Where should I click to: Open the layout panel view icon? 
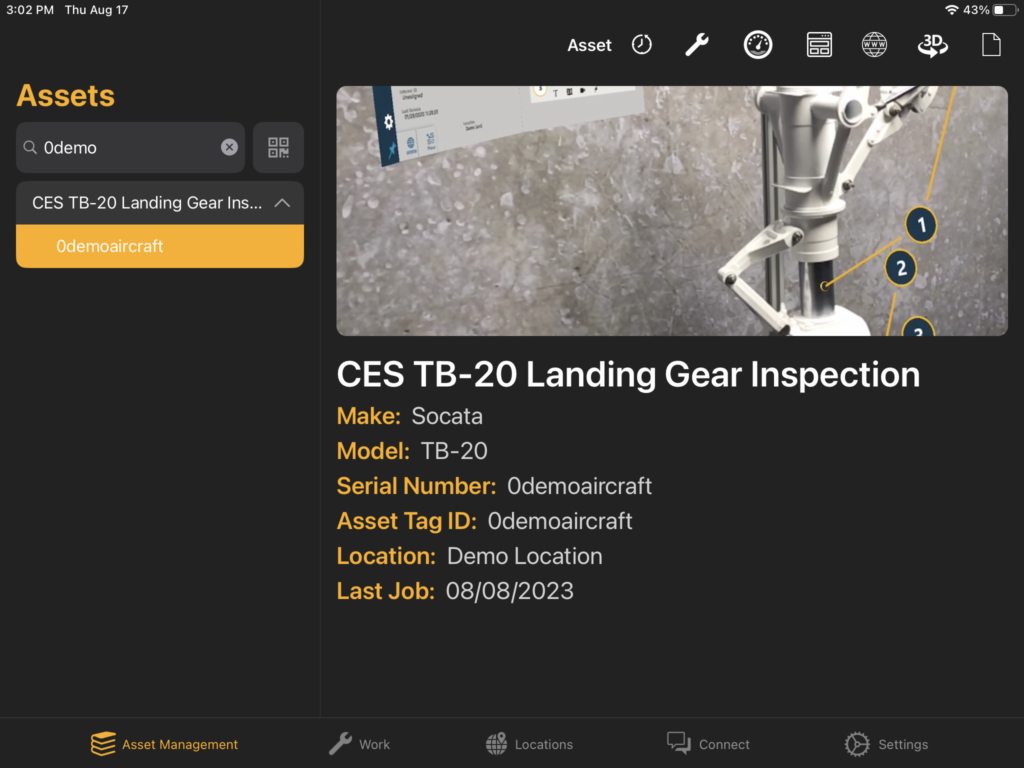[819, 45]
